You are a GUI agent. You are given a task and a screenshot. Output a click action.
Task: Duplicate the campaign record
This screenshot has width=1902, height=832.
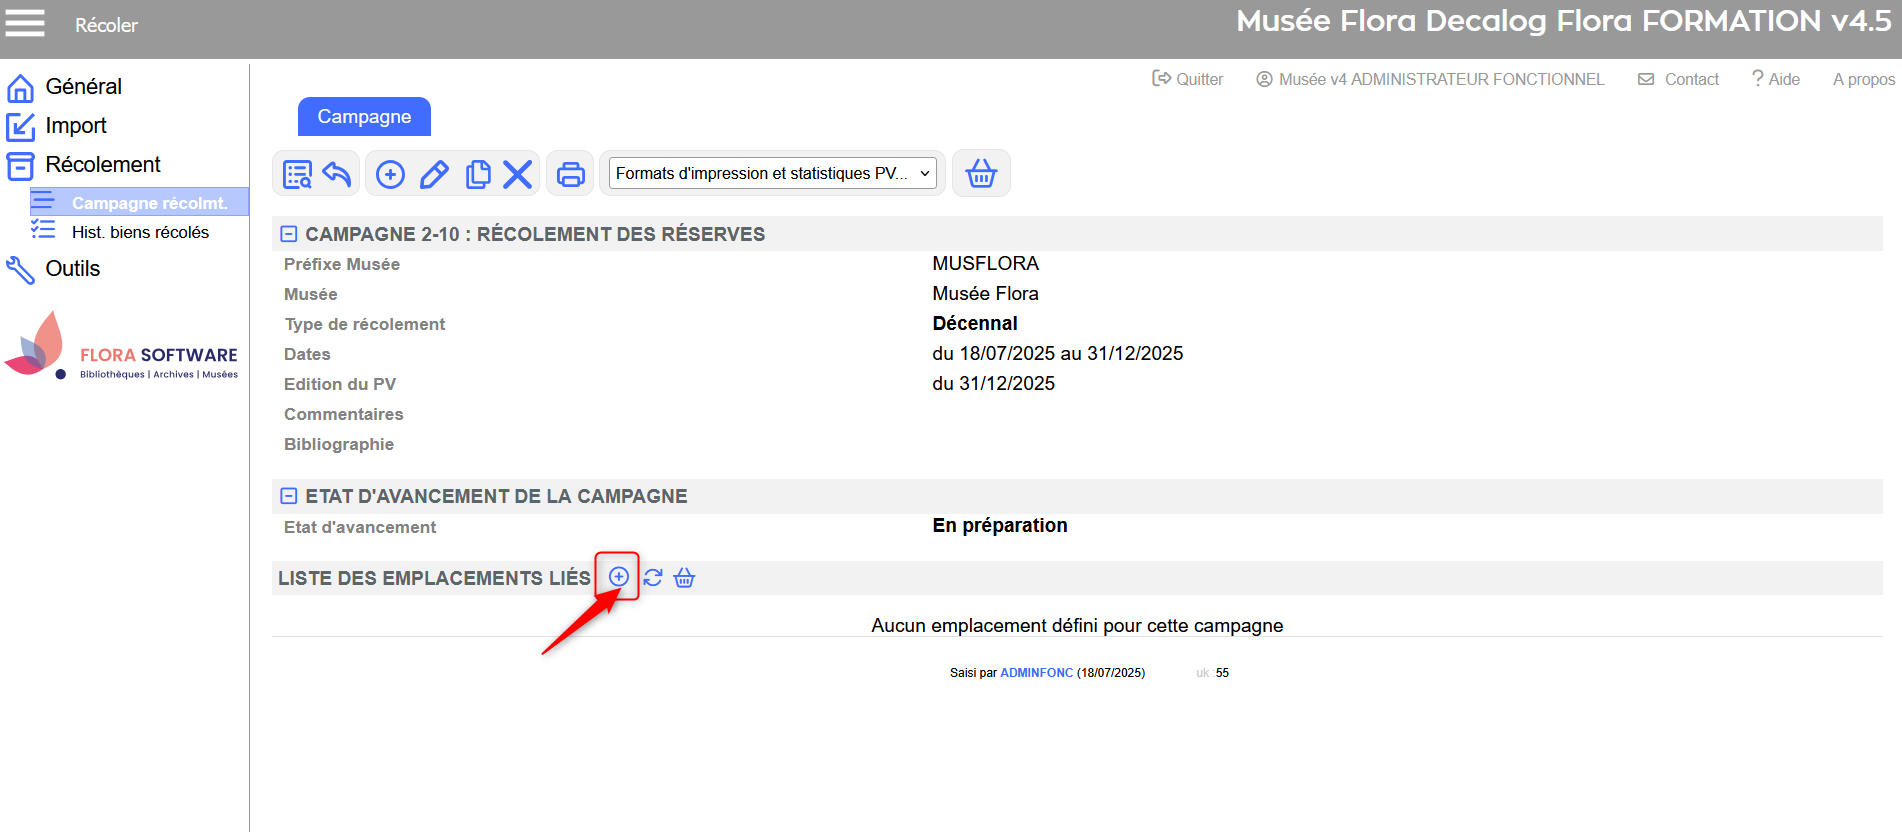coord(478,174)
